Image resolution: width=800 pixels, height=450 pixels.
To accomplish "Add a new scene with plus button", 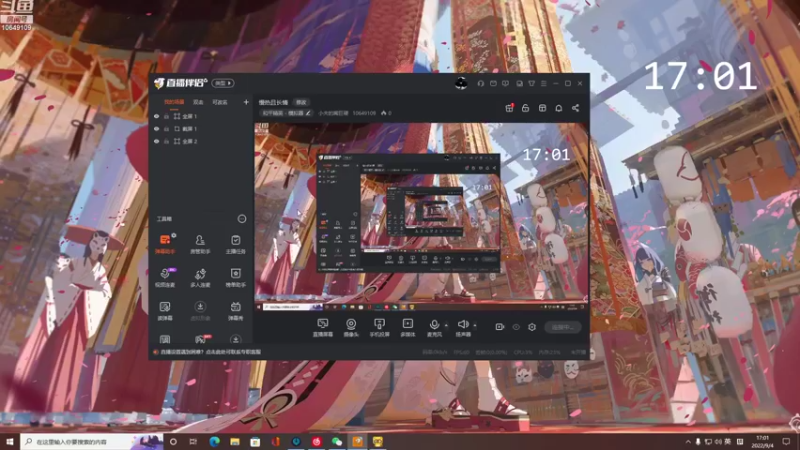I will [x=246, y=102].
